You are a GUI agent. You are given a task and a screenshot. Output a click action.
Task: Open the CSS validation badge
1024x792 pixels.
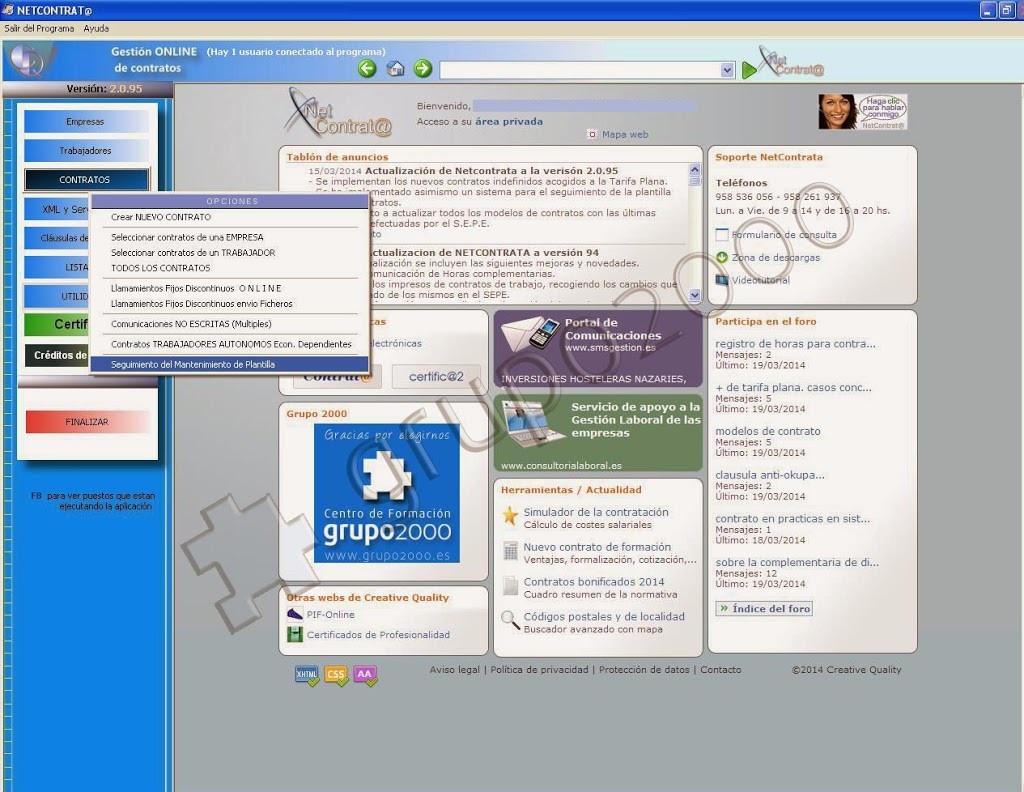coord(336,675)
